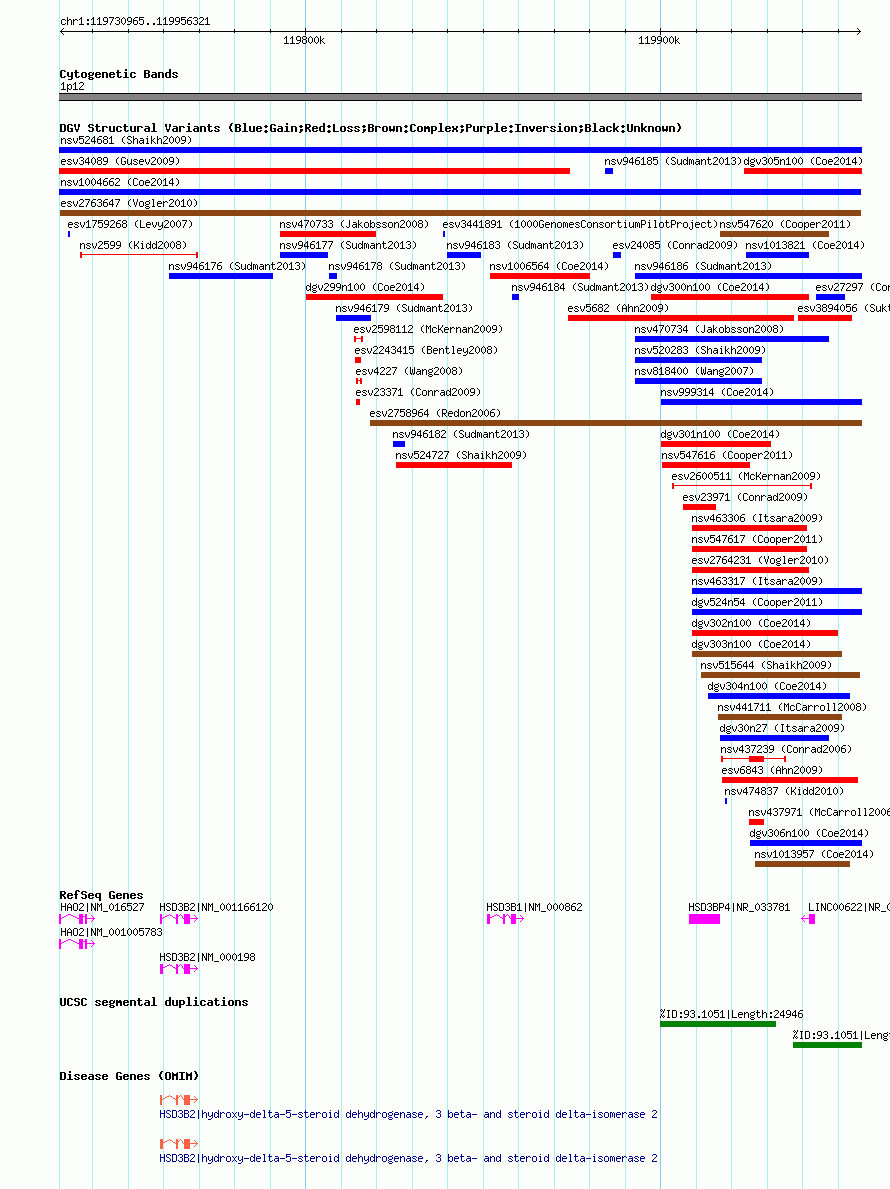Viewport: 890px width, 1189px height.
Task: Select the nsv946179 (Sudmant2013) blue bar
Action: (x=353, y=318)
